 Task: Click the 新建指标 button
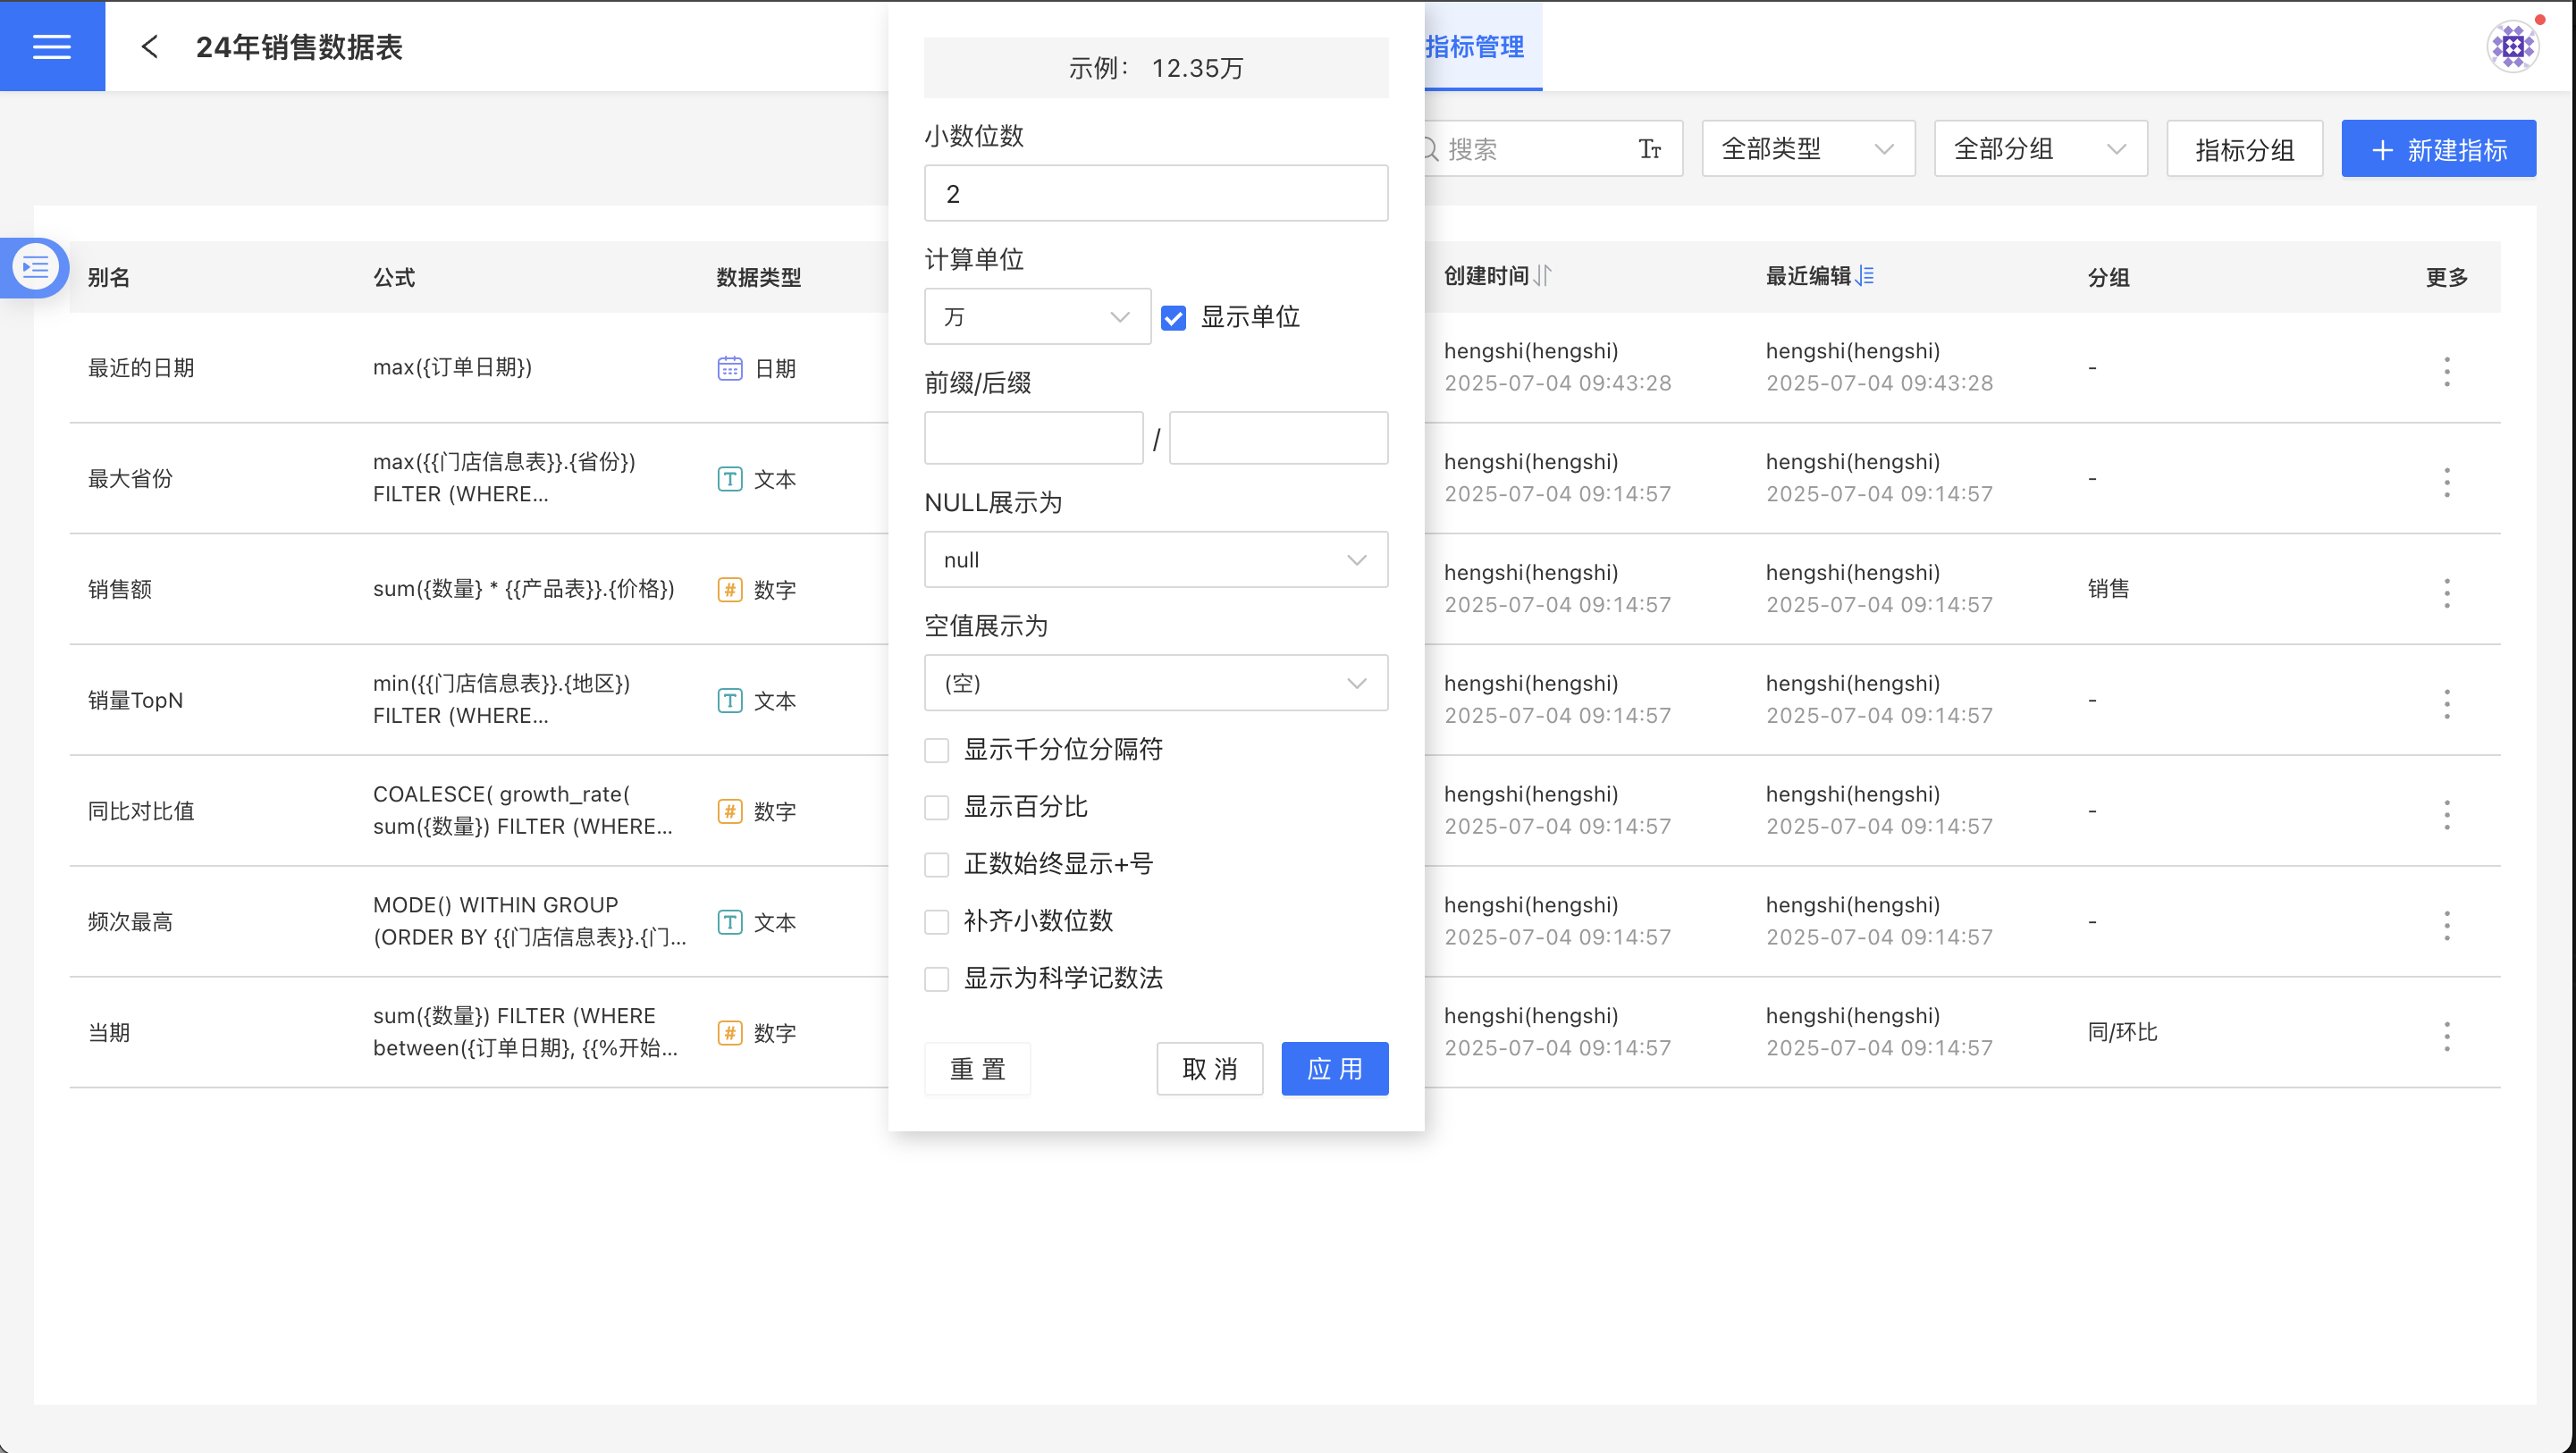[x=2438, y=149]
